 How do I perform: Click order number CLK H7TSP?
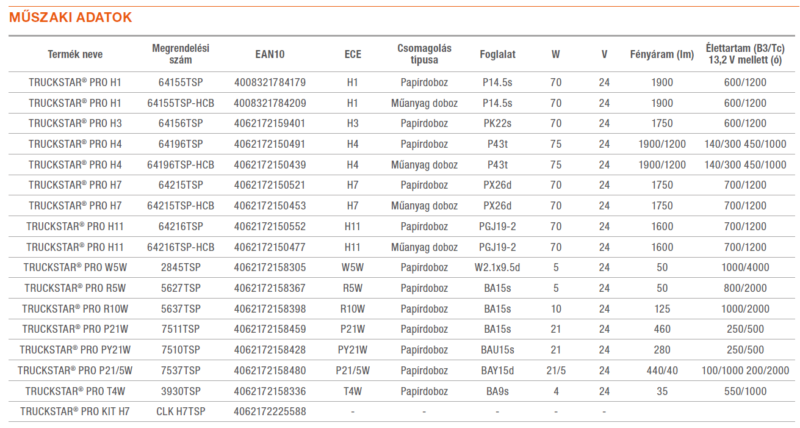[x=181, y=411]
